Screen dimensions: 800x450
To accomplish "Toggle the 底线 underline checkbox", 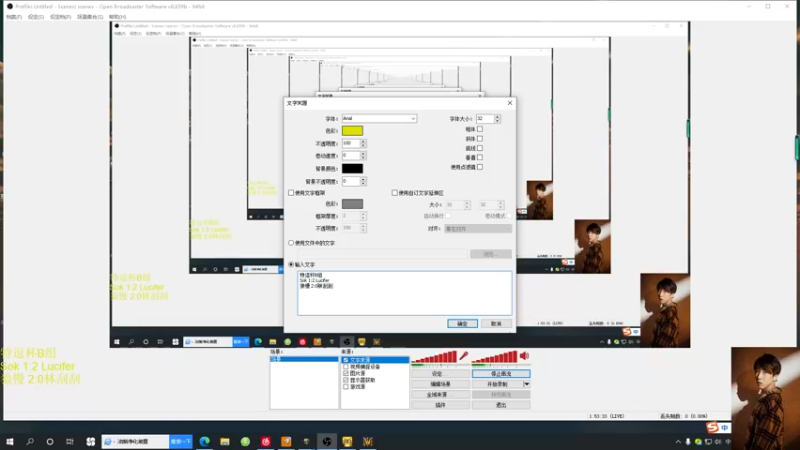I will point(480,148).
